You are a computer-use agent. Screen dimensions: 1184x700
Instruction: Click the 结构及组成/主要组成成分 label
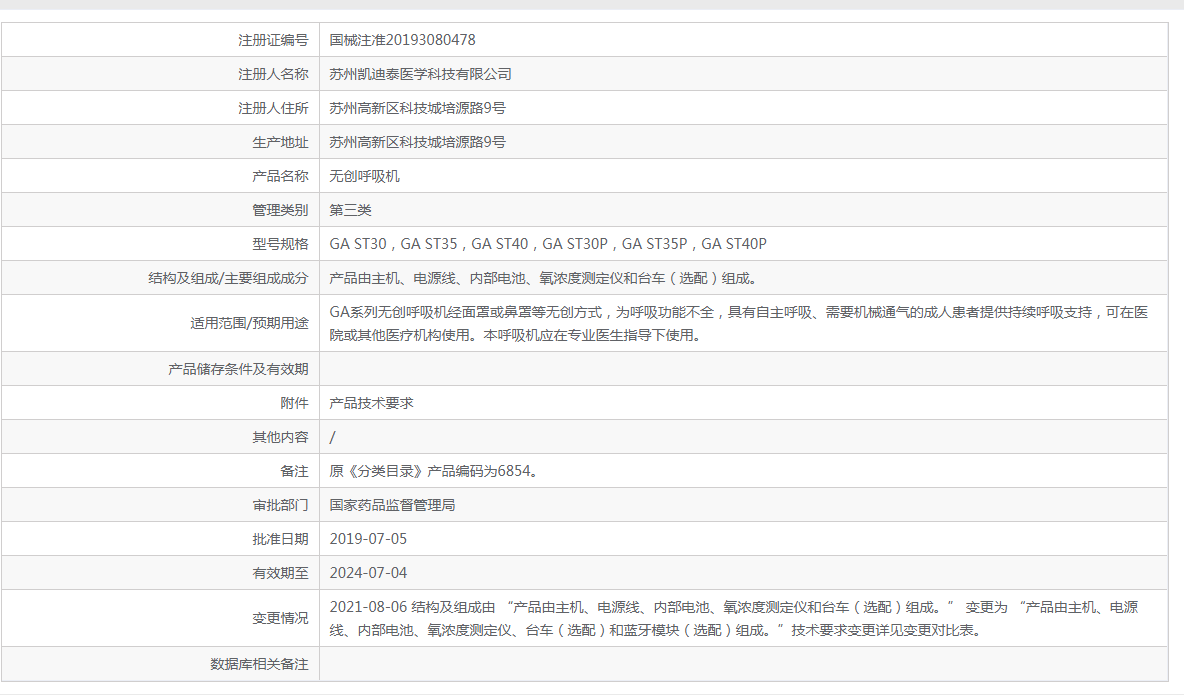click(228, 278)
